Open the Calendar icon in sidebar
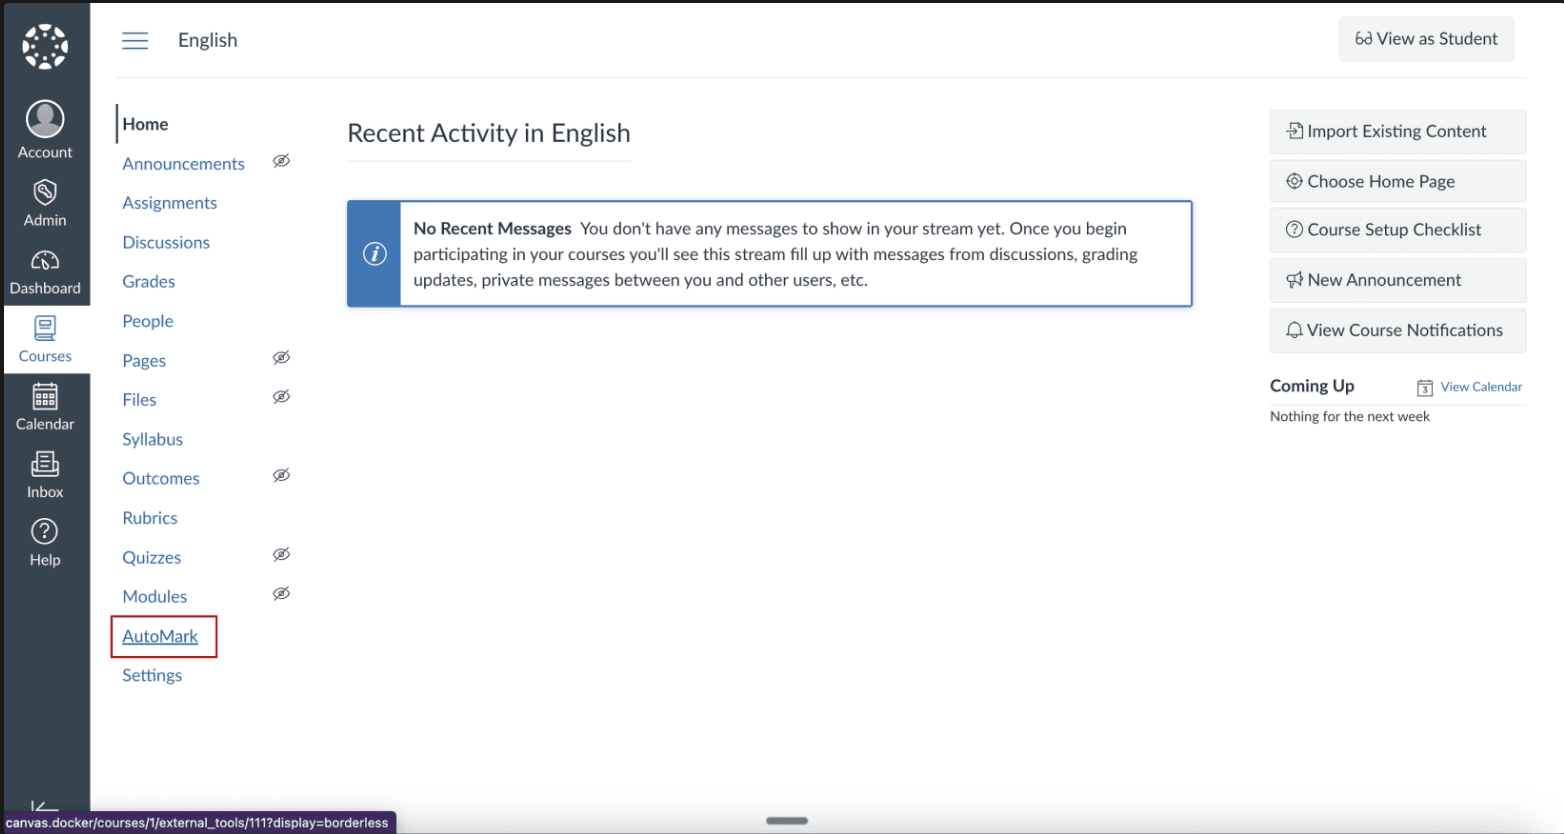This screenshot has width=1564, height=834. point(45,406)
